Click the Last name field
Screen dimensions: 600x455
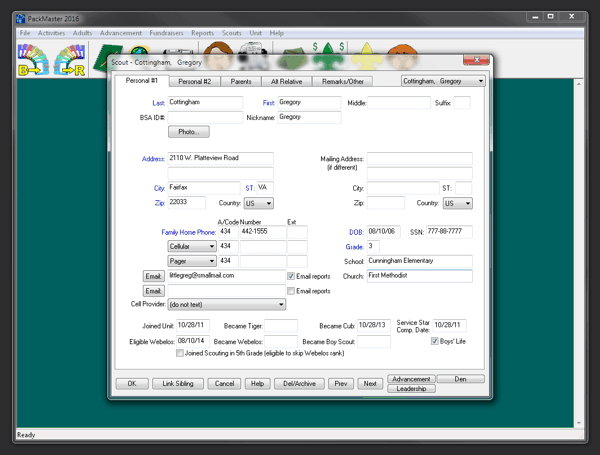pos(205,103)
